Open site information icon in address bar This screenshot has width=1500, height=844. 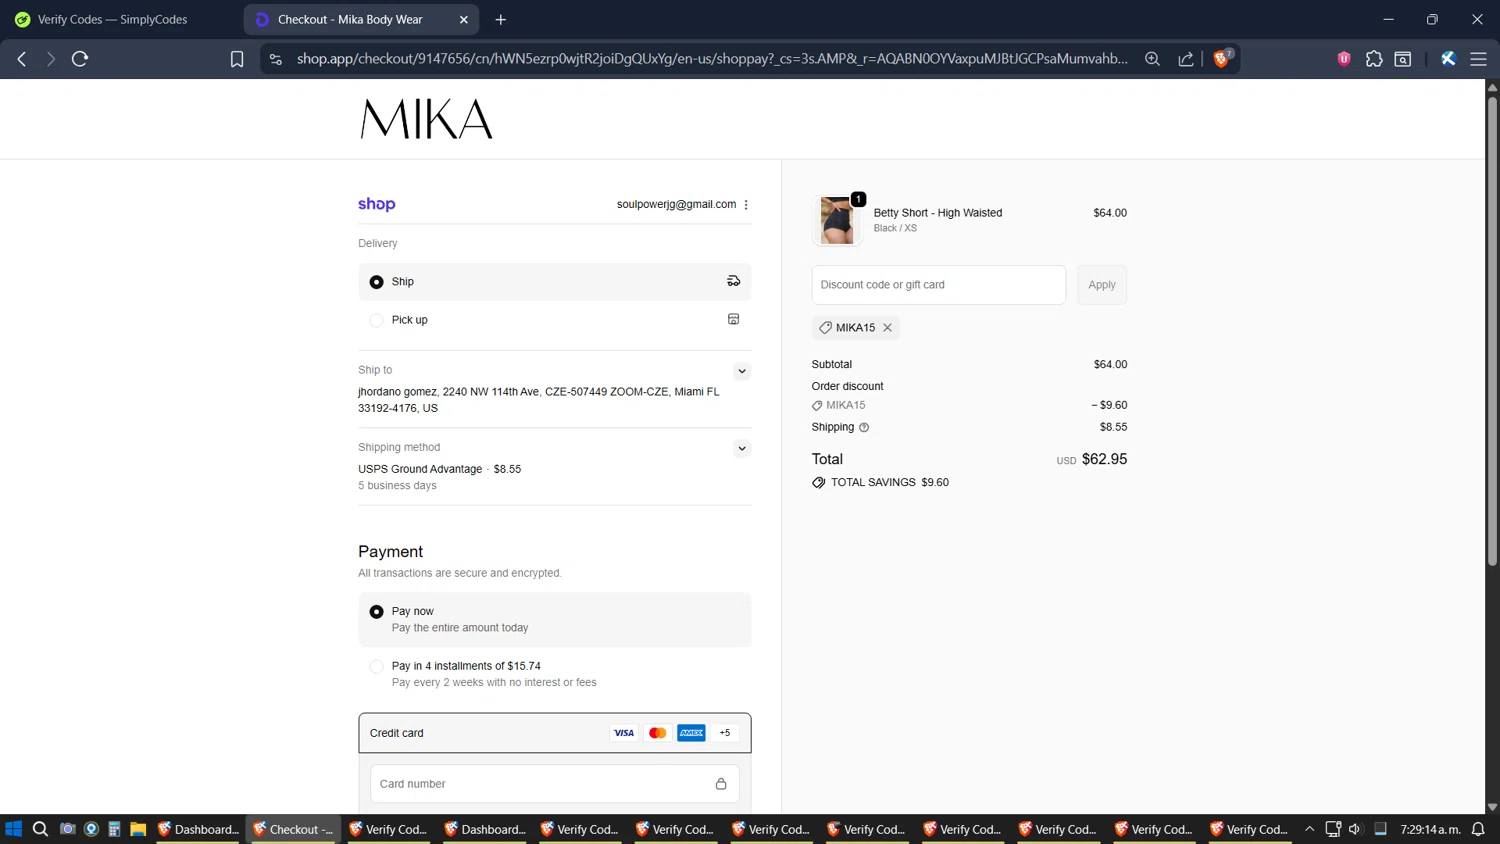pyautogui.click(x=276, y=59)
